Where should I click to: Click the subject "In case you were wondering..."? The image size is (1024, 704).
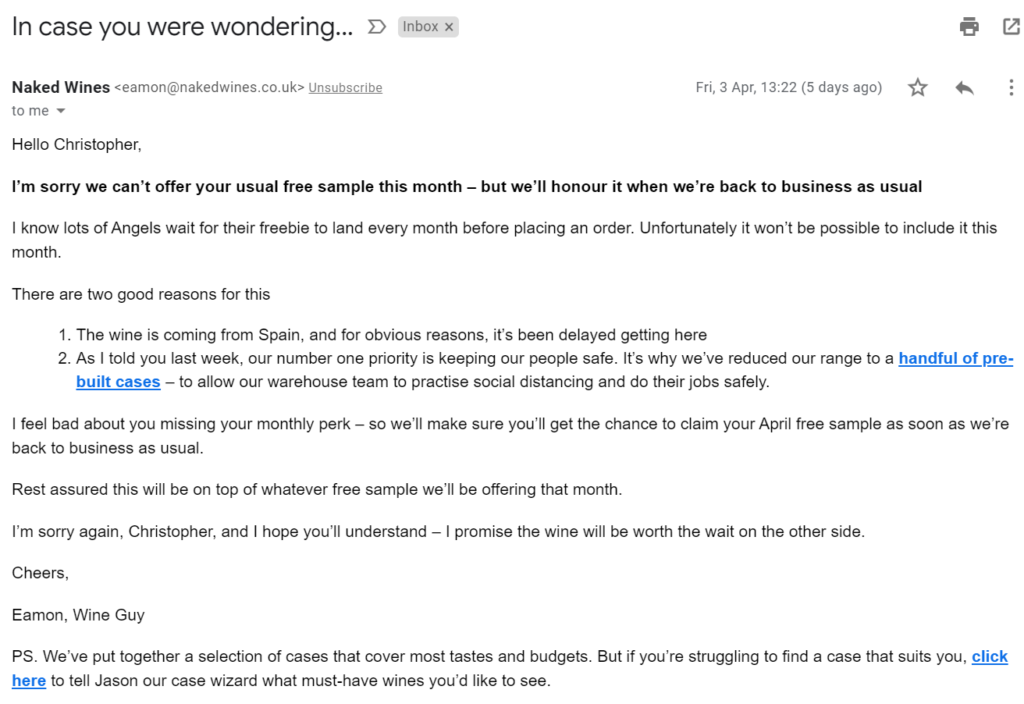pos(182,27)
